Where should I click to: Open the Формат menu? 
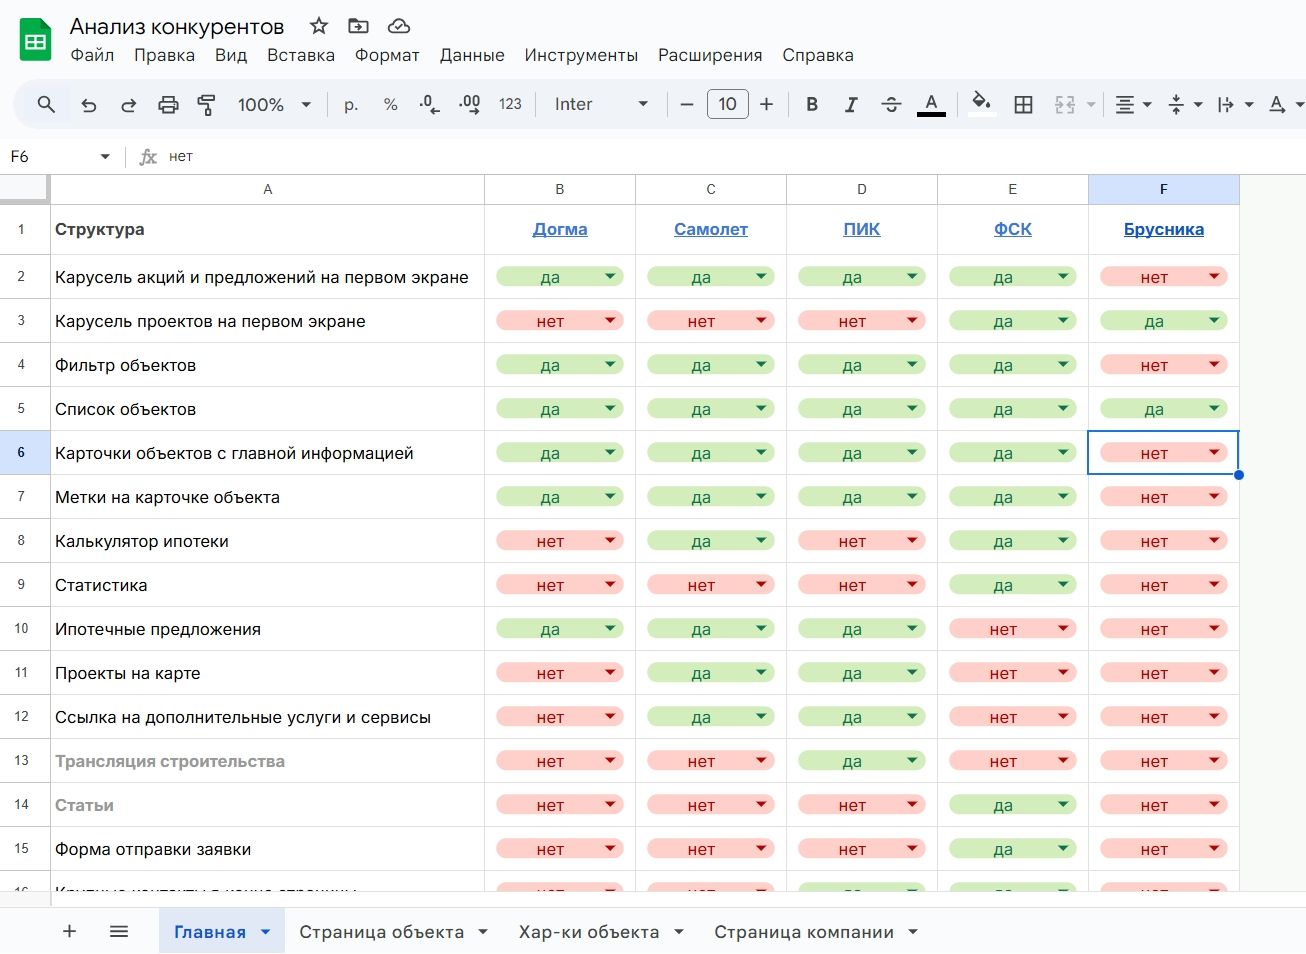click(x=387, y=55)
